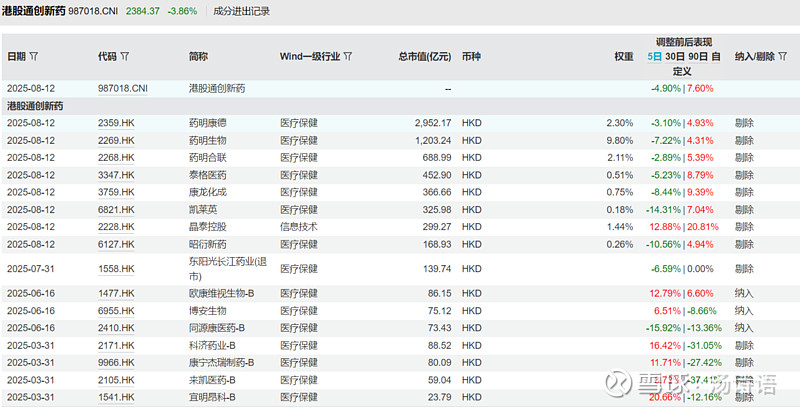This screenshot has width=800, height=409.
Task: Open the Wind一级行业 filter icon
Action: [347, 57]
